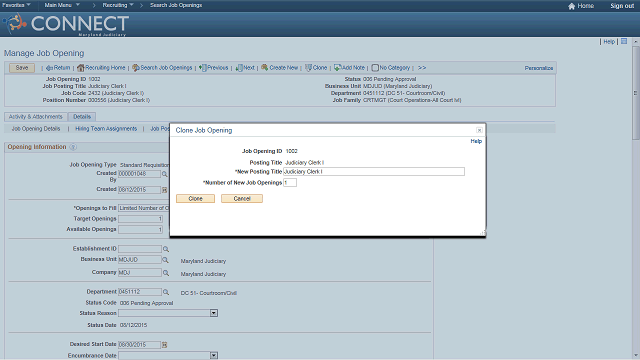Image resolution: width=640 pixels, height=360 pixels.
Task: Click the Add Note icon
Action: point(337,67)
